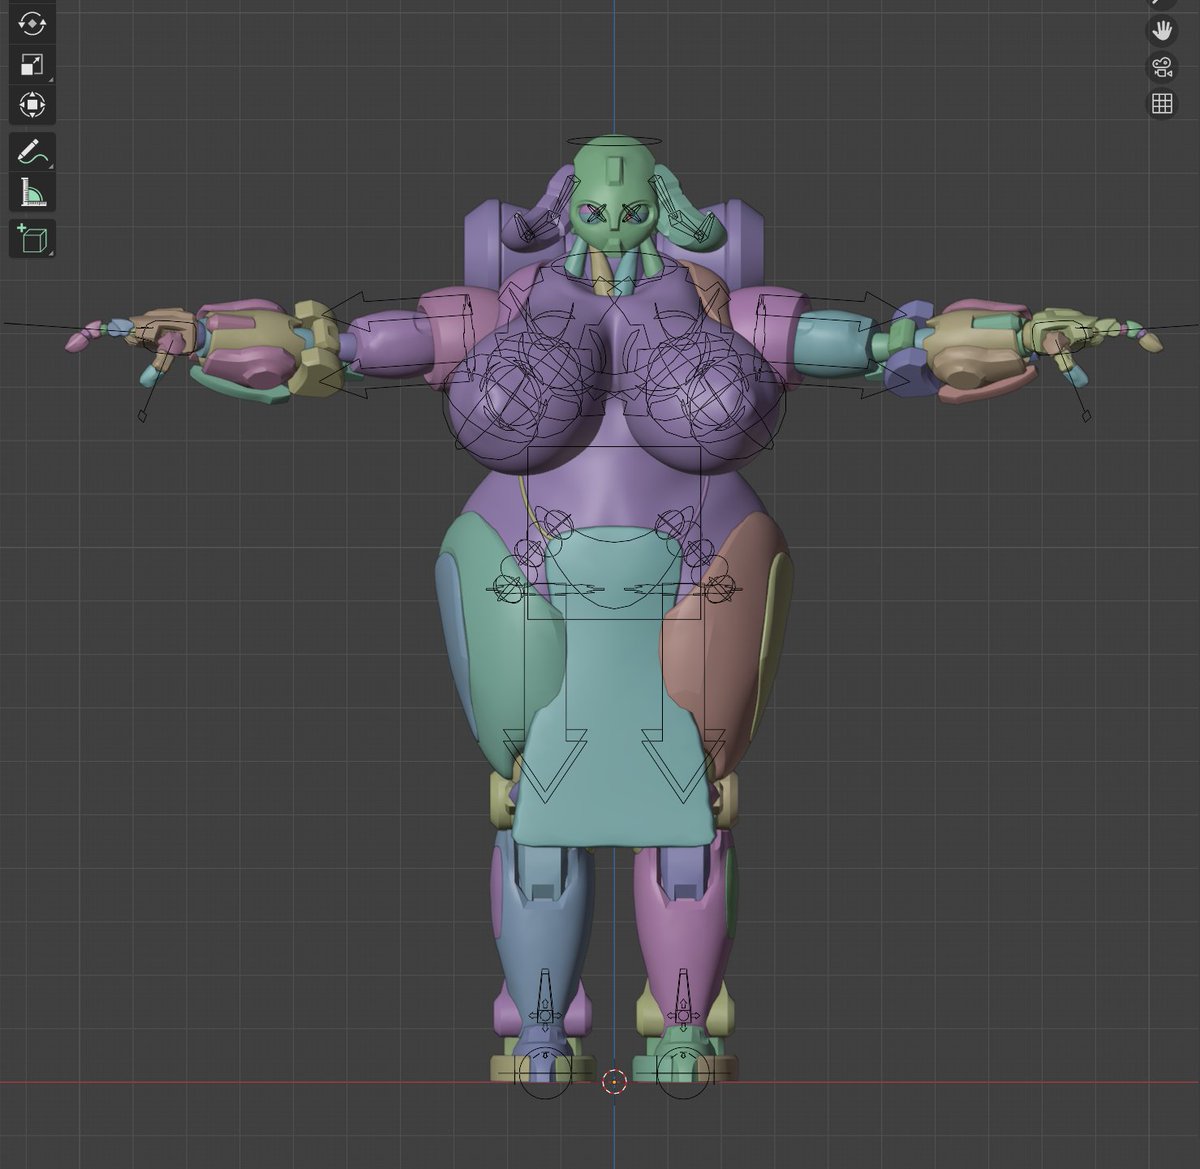Select the Scale tool in the toolbar

33,63
